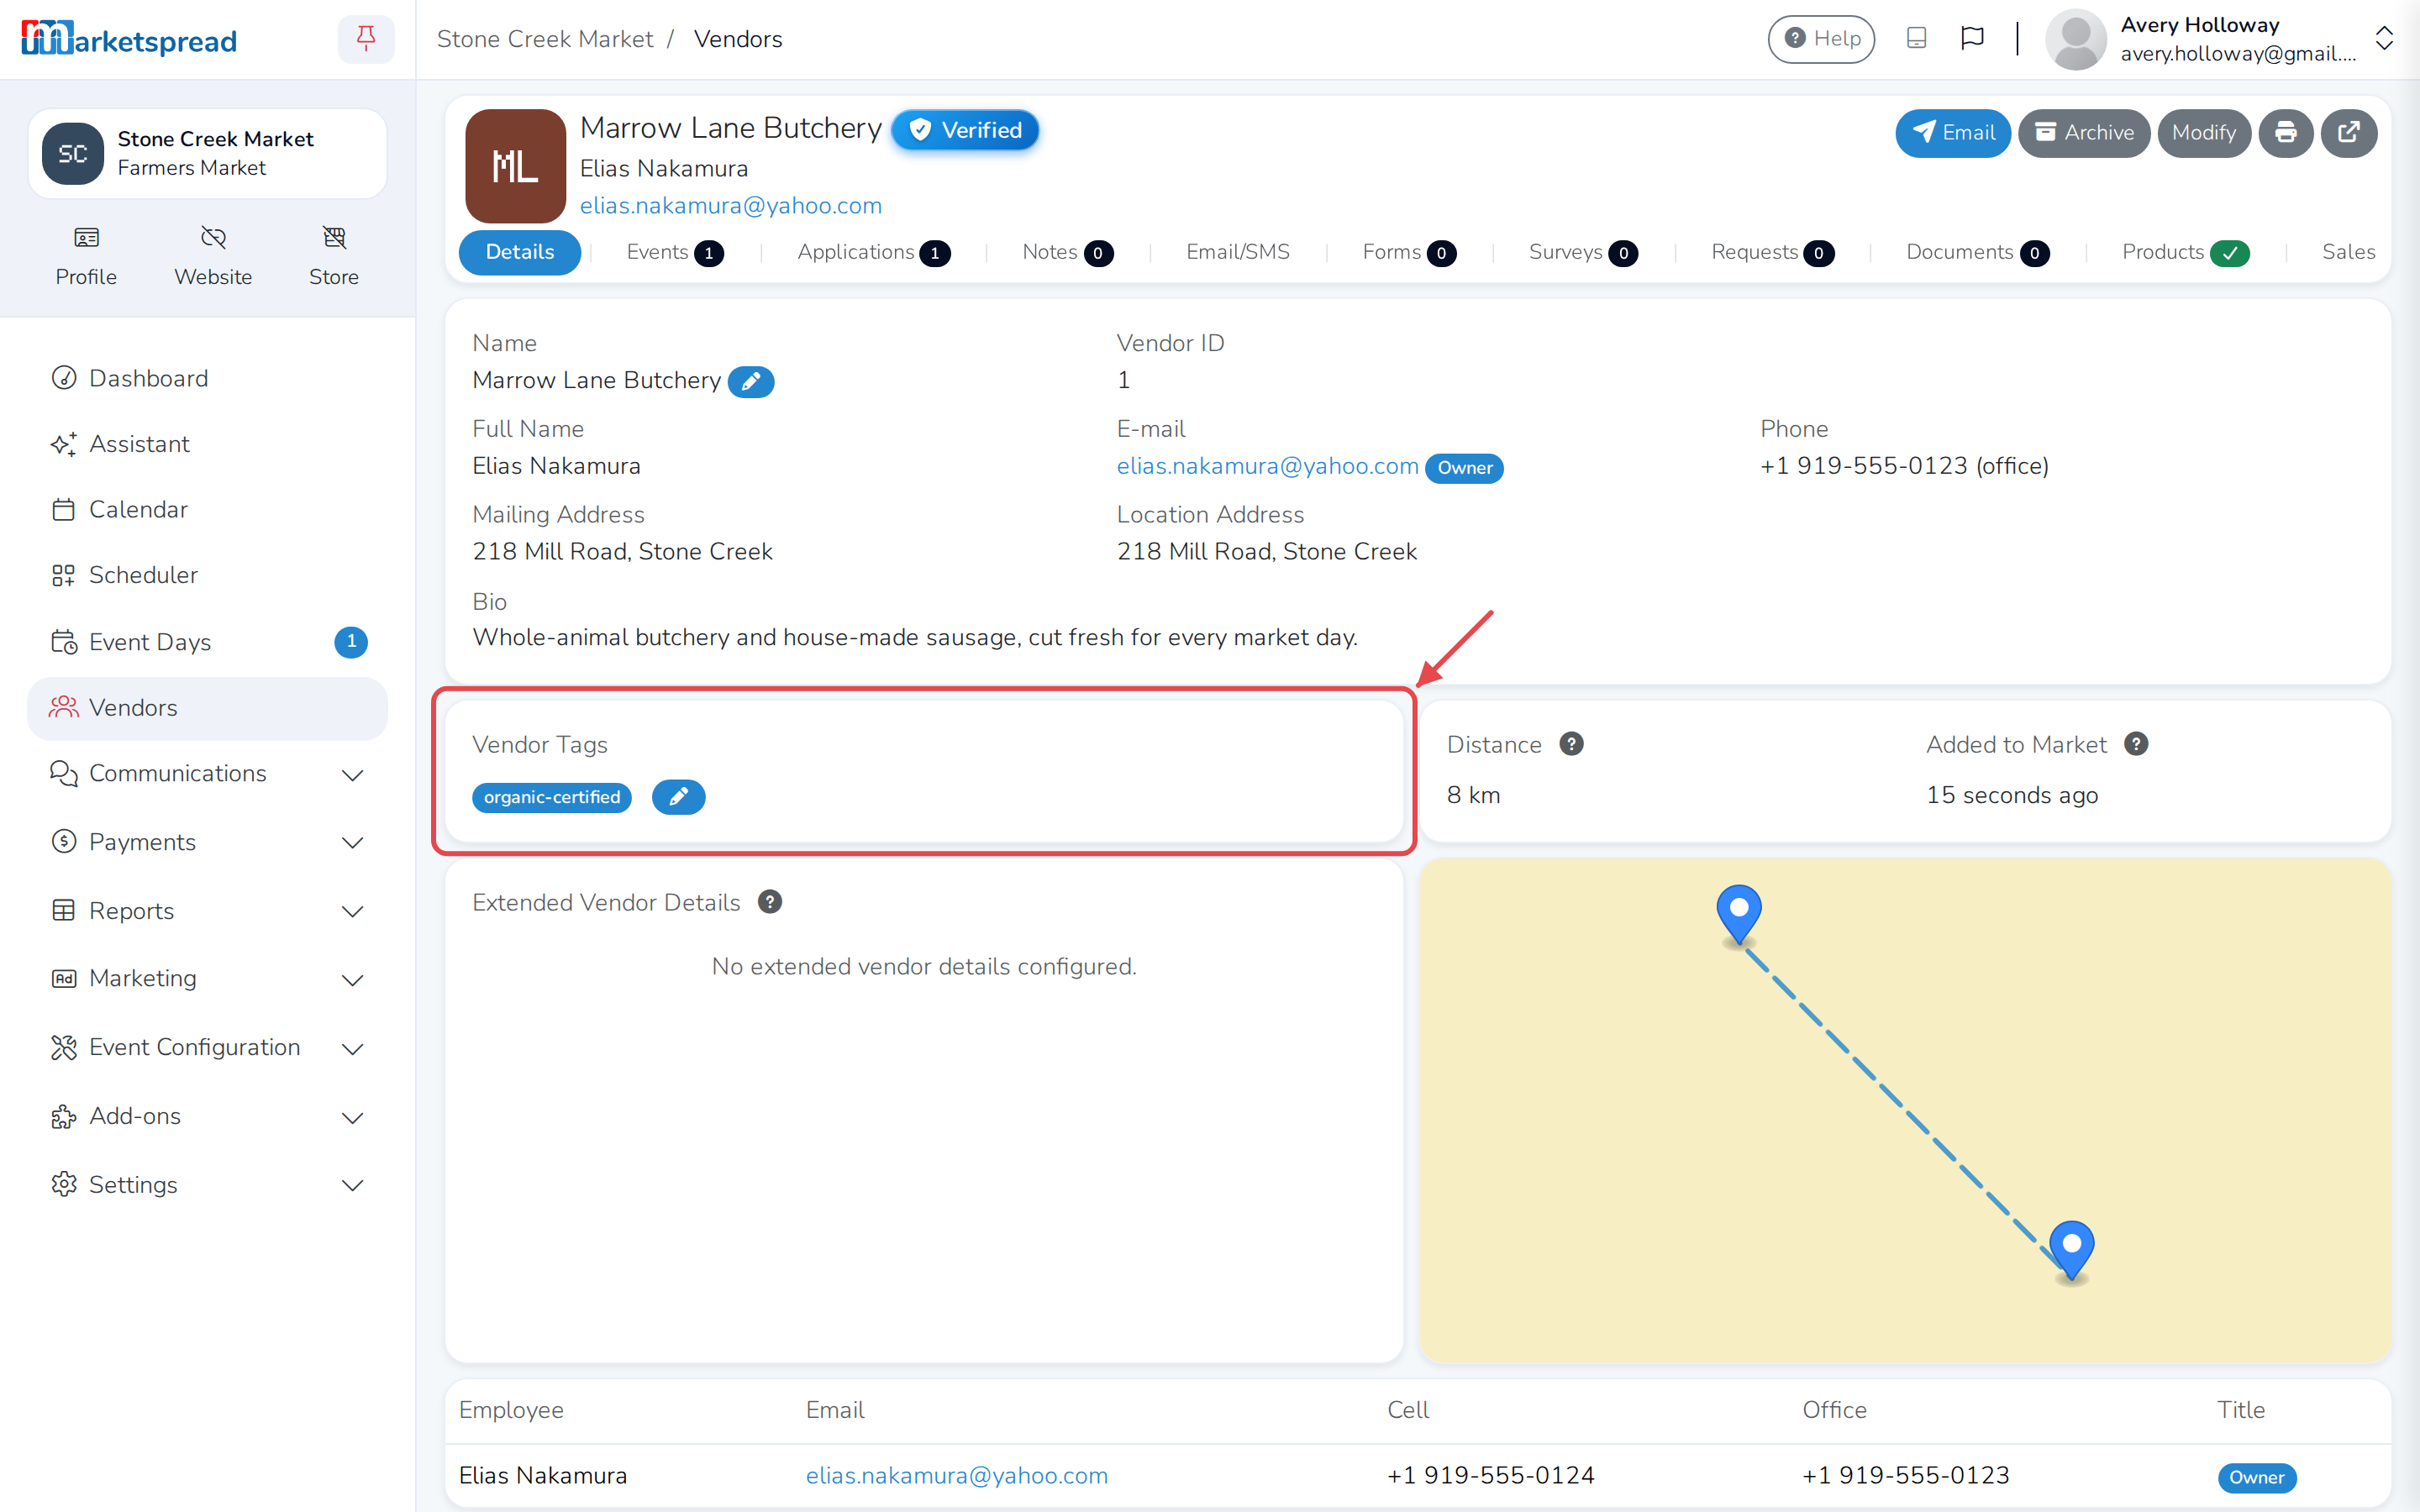Open the Documents tab
The image size is (2420, 1512).
[1977, 252]
